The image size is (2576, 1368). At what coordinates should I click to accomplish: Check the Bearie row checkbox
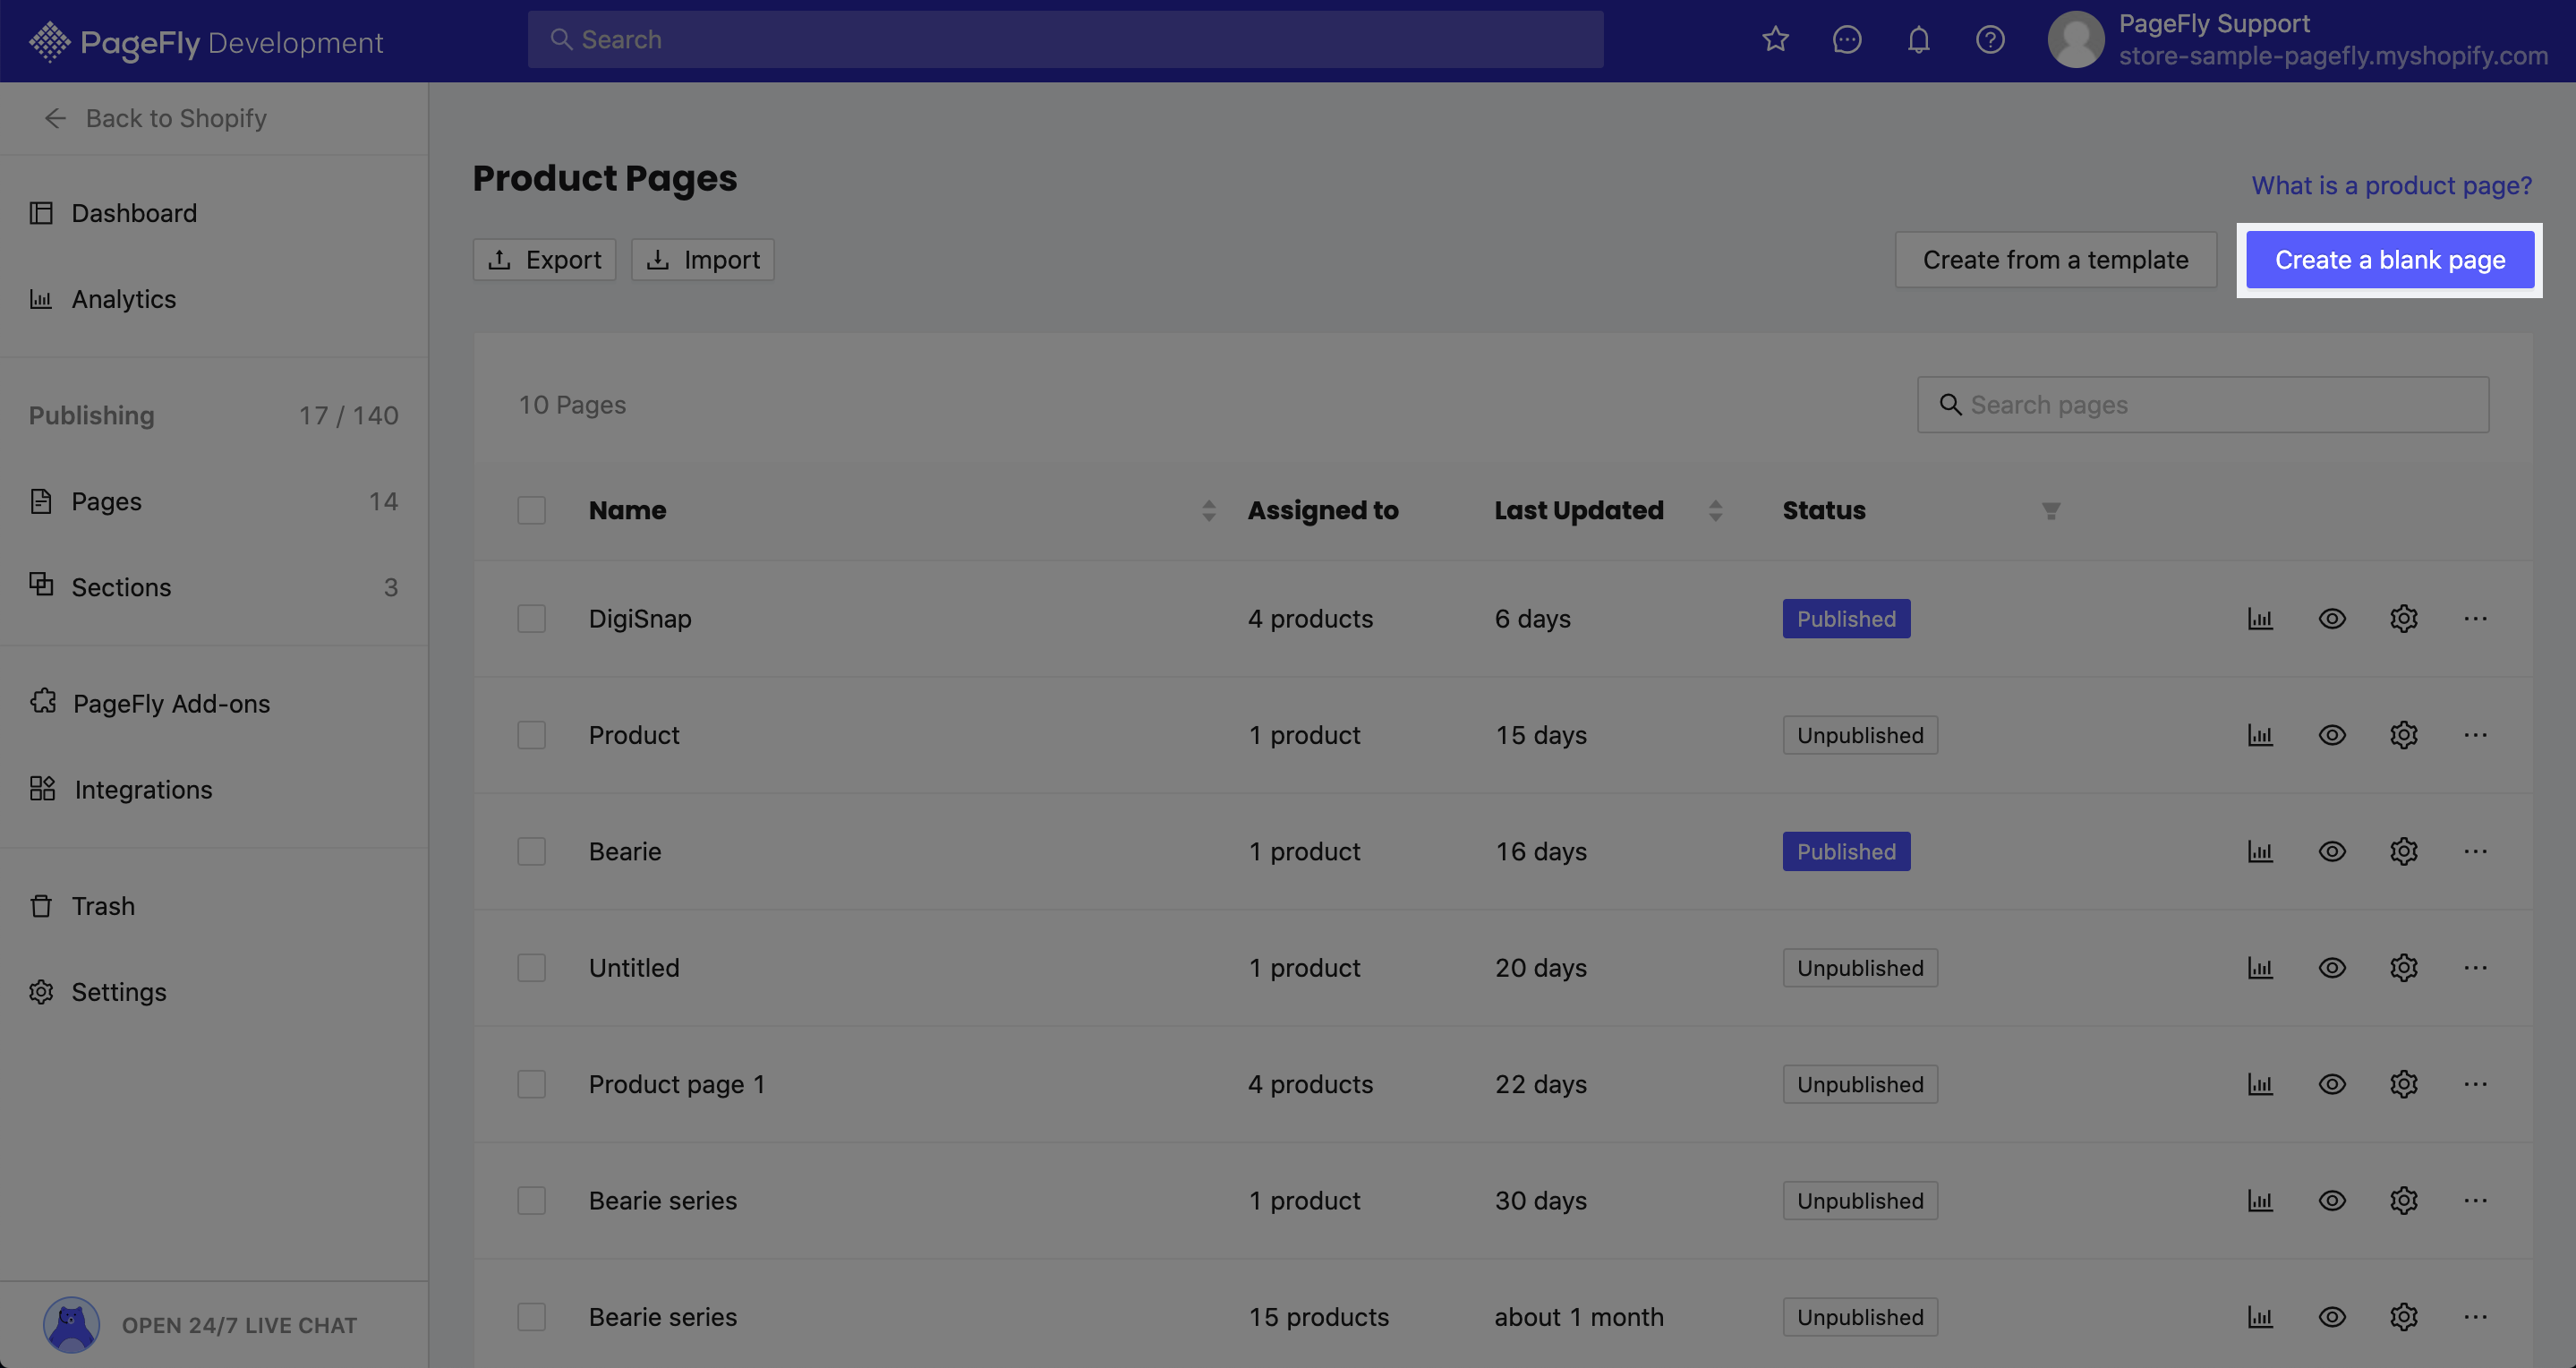tap(531, 851)
